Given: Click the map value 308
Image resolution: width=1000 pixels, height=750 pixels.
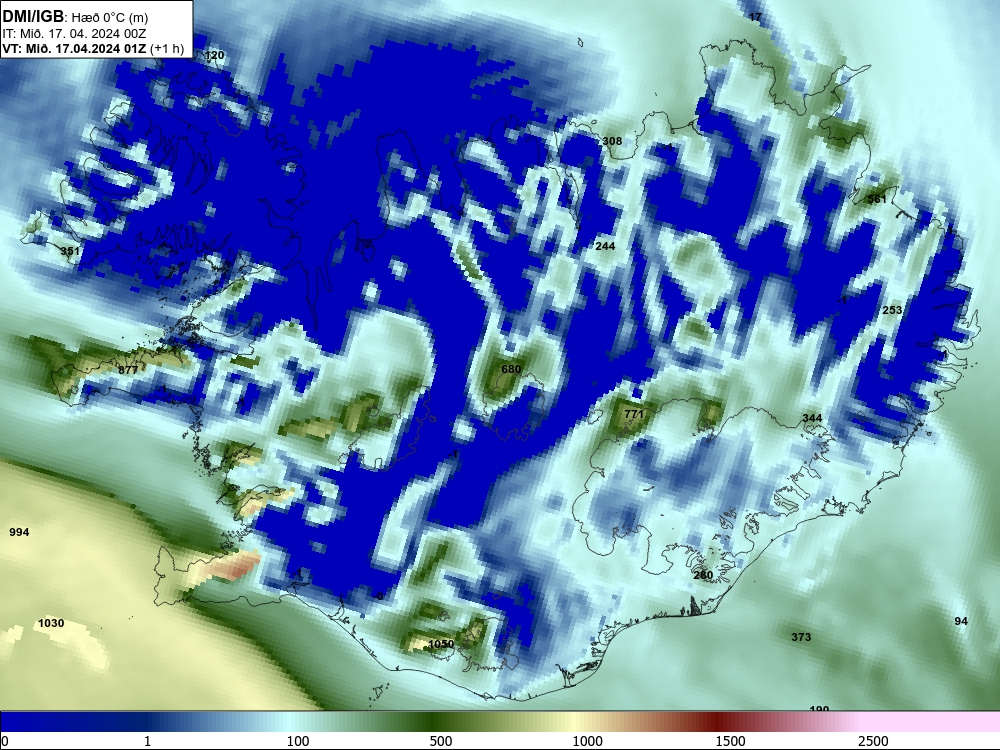Looking at the screenshot, I should [612, 141].
